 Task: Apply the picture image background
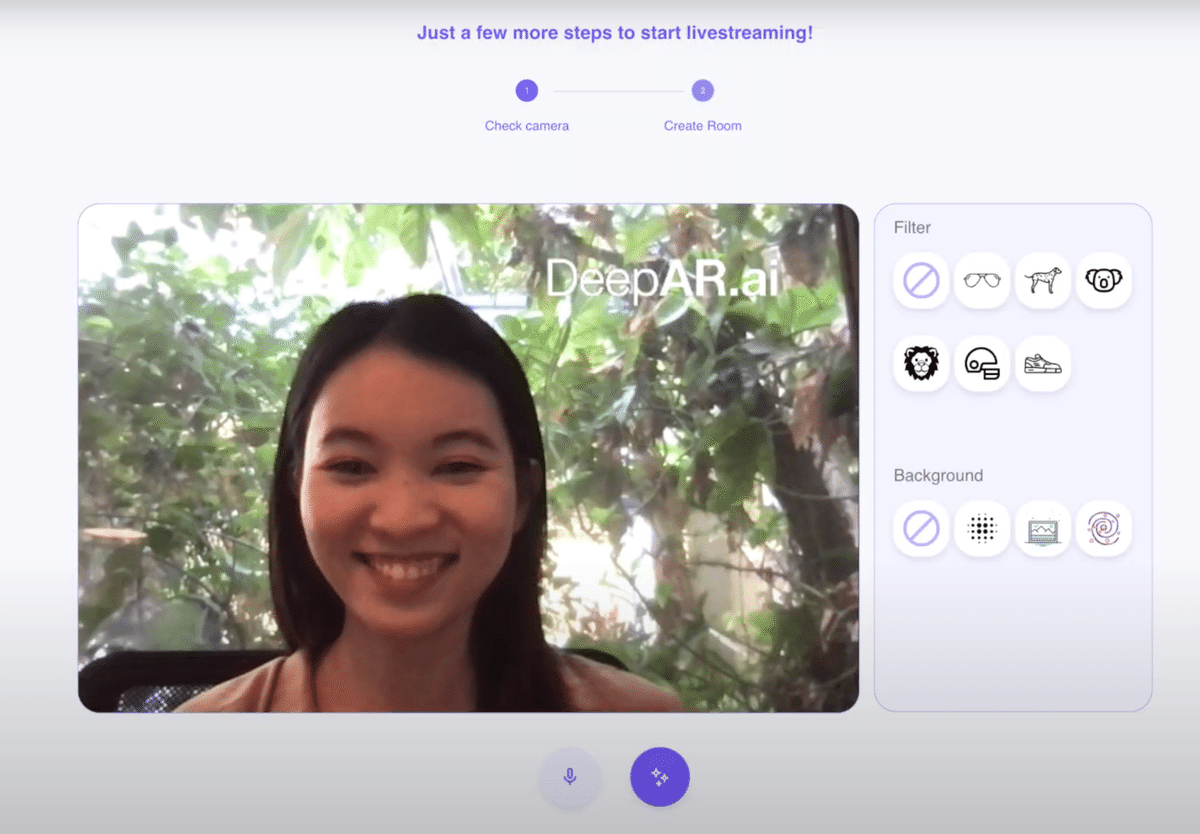point(1043,529)
